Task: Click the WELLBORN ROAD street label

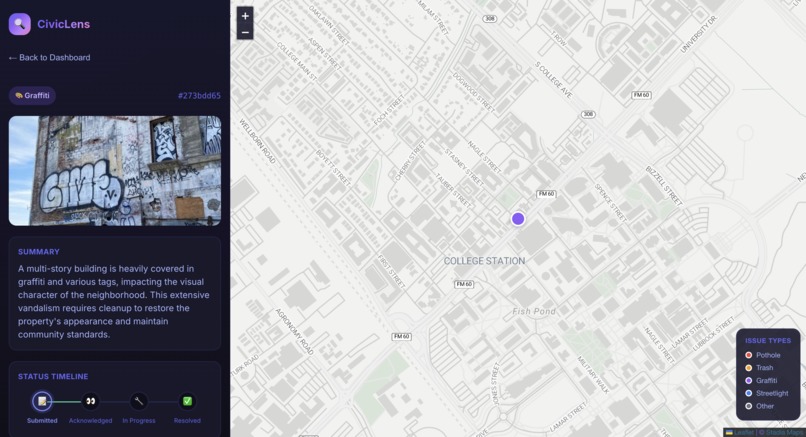Action: tap(258, 141)
